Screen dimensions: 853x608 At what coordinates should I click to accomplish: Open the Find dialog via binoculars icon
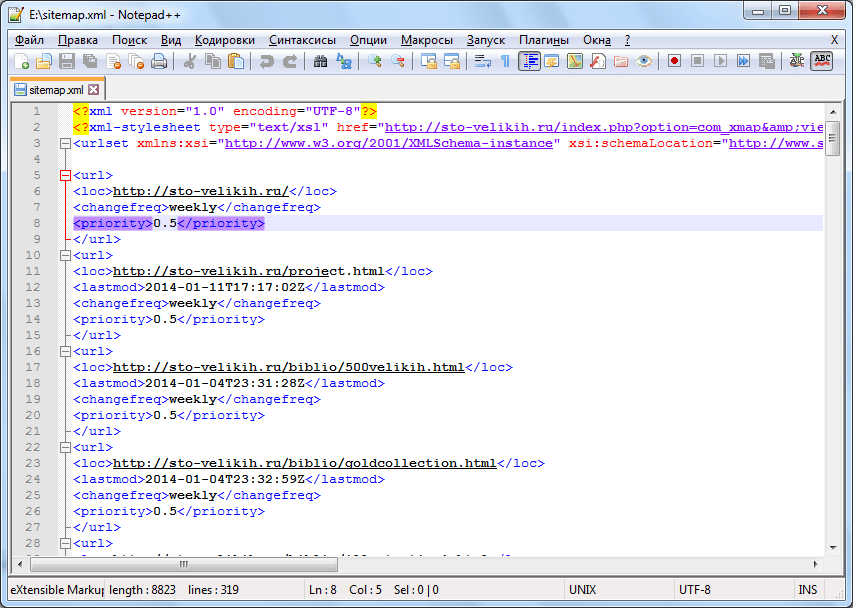point(321,62)
